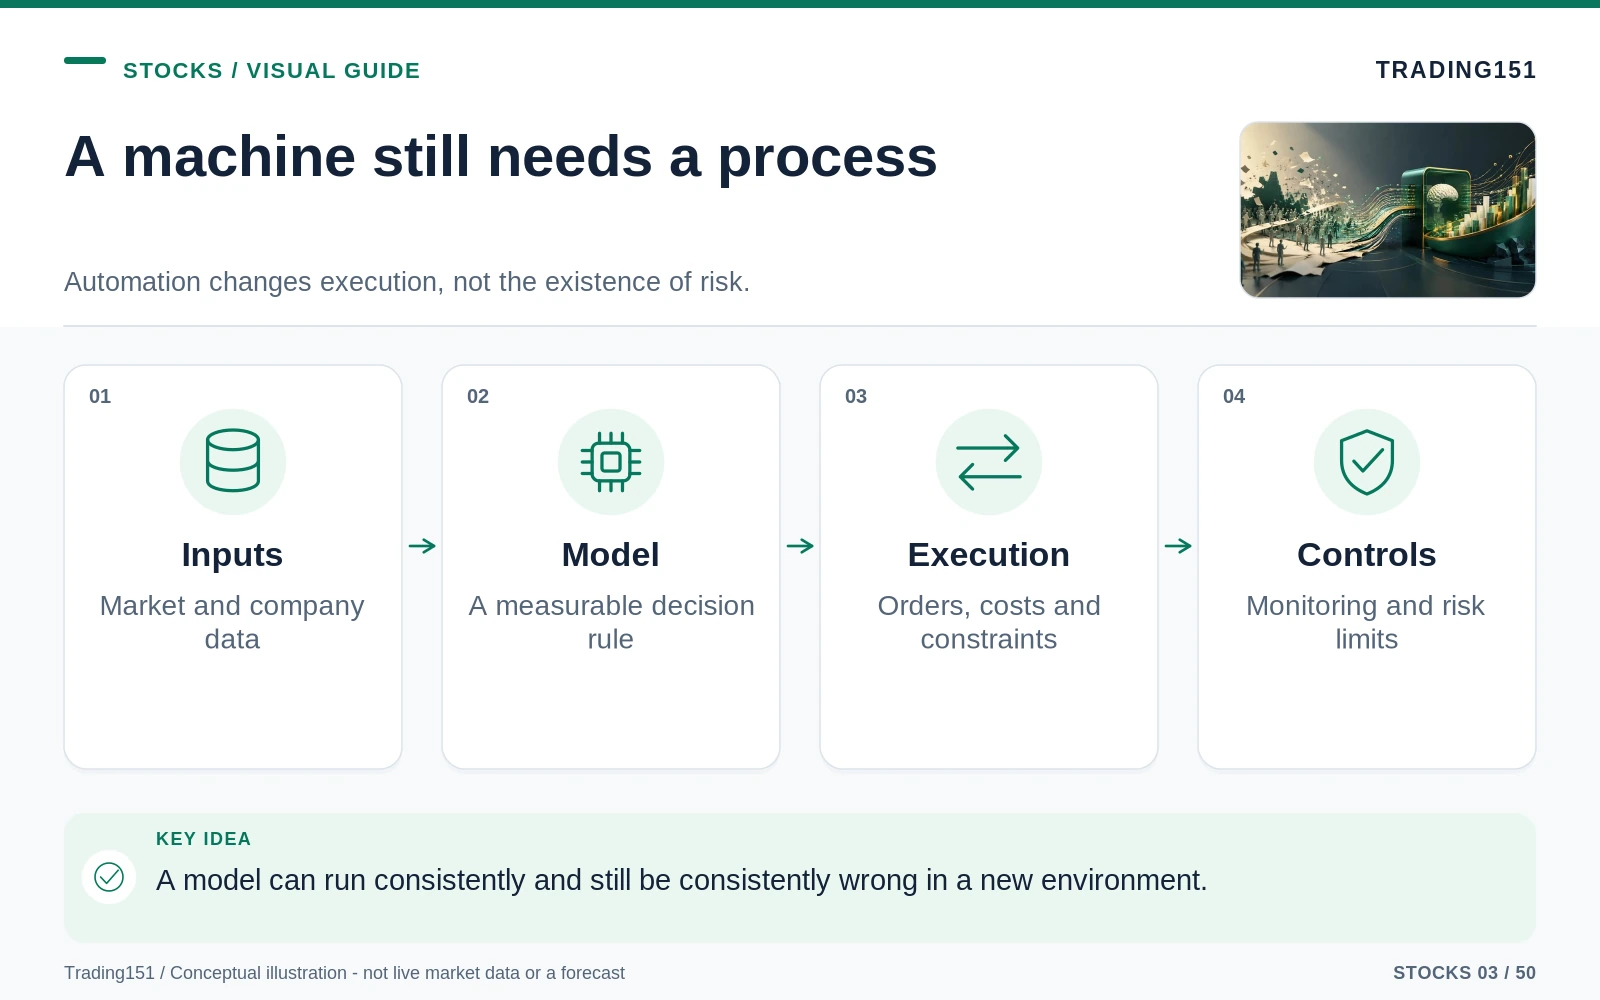This screenshot has height=1000, width=1600.
Task: Click the step number "03" label
Action: coord(856,396)
